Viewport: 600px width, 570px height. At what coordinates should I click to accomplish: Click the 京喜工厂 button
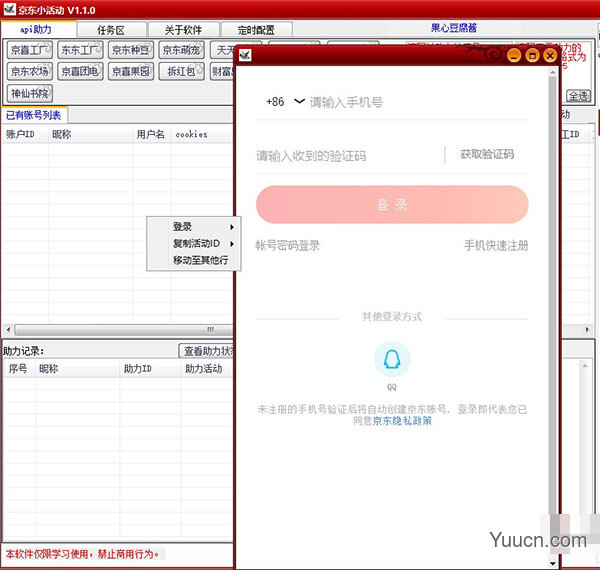pyautogui.click(x=29, y=50)
